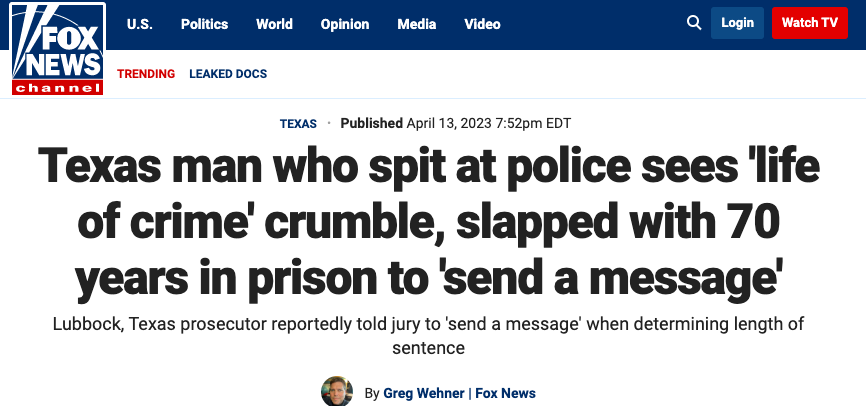Click the Fox News channel logo
This screenshot has width=866, height=406.
[x=57, y=49]
